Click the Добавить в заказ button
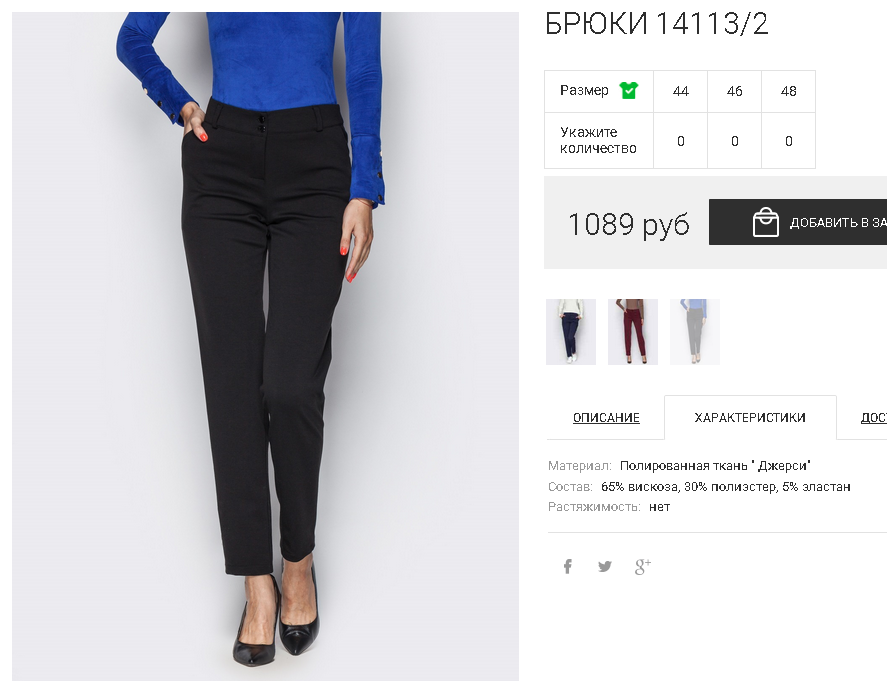Viewport: 887px width, 681px height. pos(798,222)
